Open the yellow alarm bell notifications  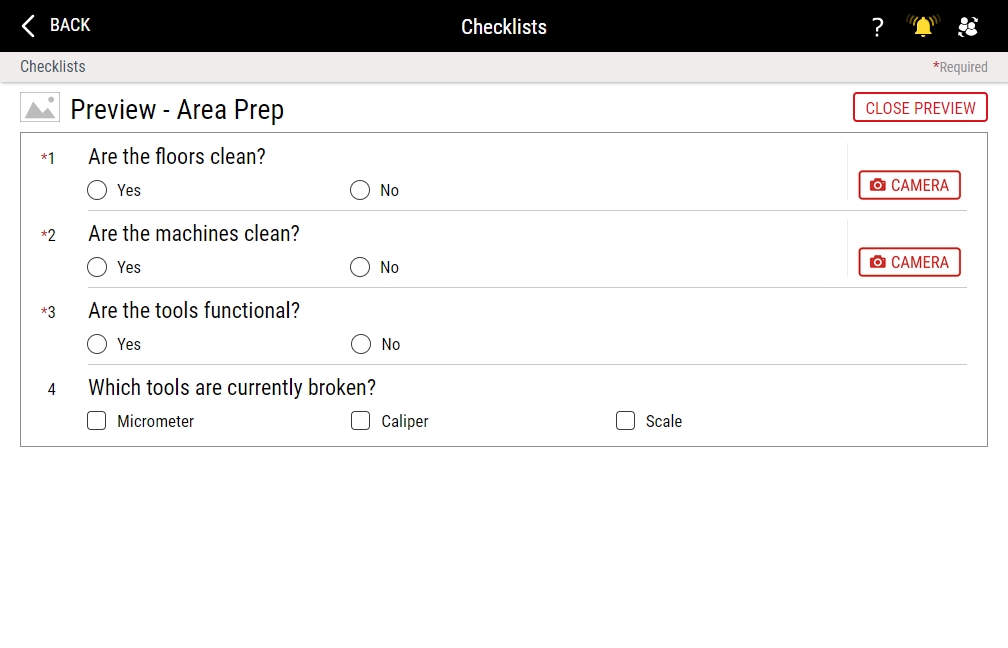tap(923, 27)
